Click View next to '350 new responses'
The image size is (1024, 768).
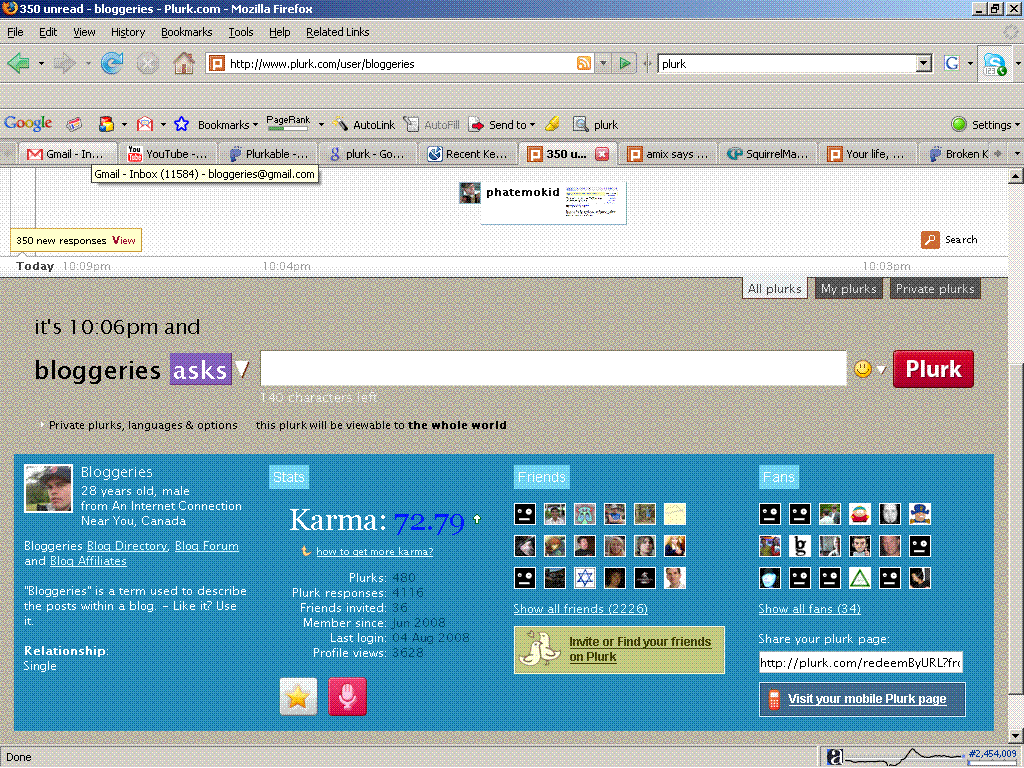pyautogui.click(x=123, y=240)
